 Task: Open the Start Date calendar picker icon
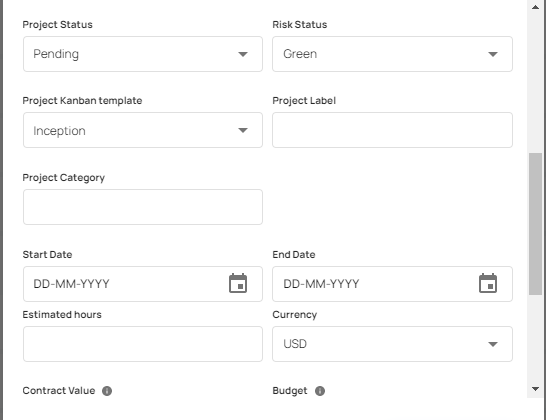coord(238,283)
